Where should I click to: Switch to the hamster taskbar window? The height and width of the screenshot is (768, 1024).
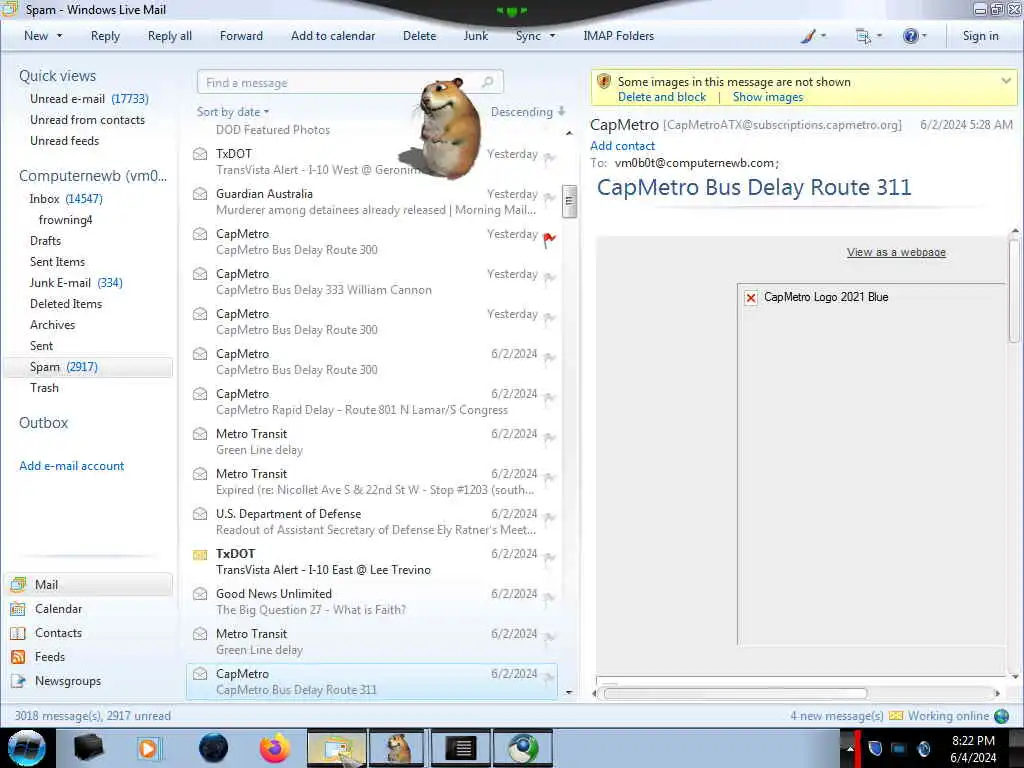[398, 748]
